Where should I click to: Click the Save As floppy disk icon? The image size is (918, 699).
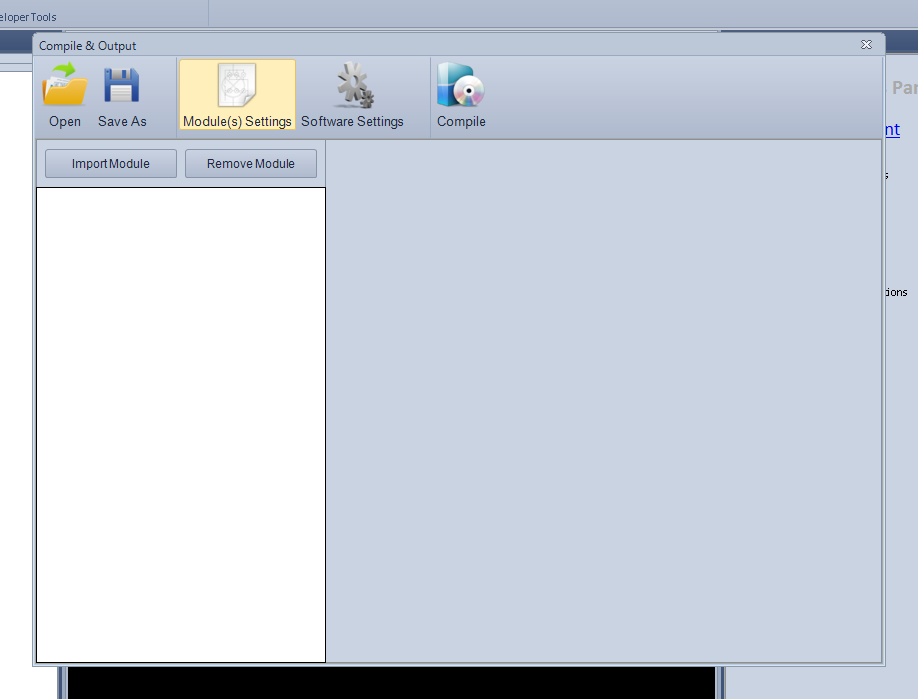(x=122, y=85)
